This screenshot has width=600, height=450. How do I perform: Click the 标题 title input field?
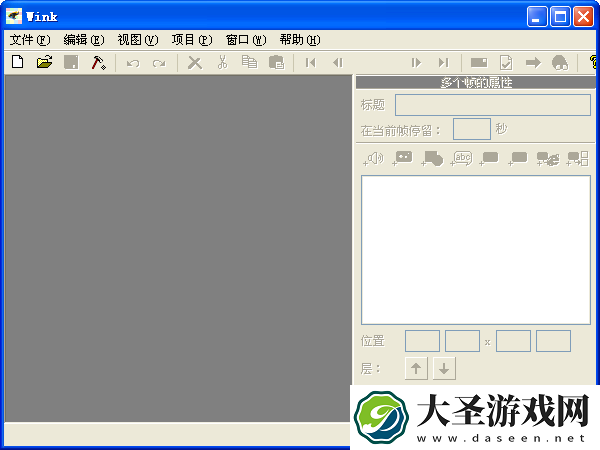pyautogui.click(x=493, y=105)
